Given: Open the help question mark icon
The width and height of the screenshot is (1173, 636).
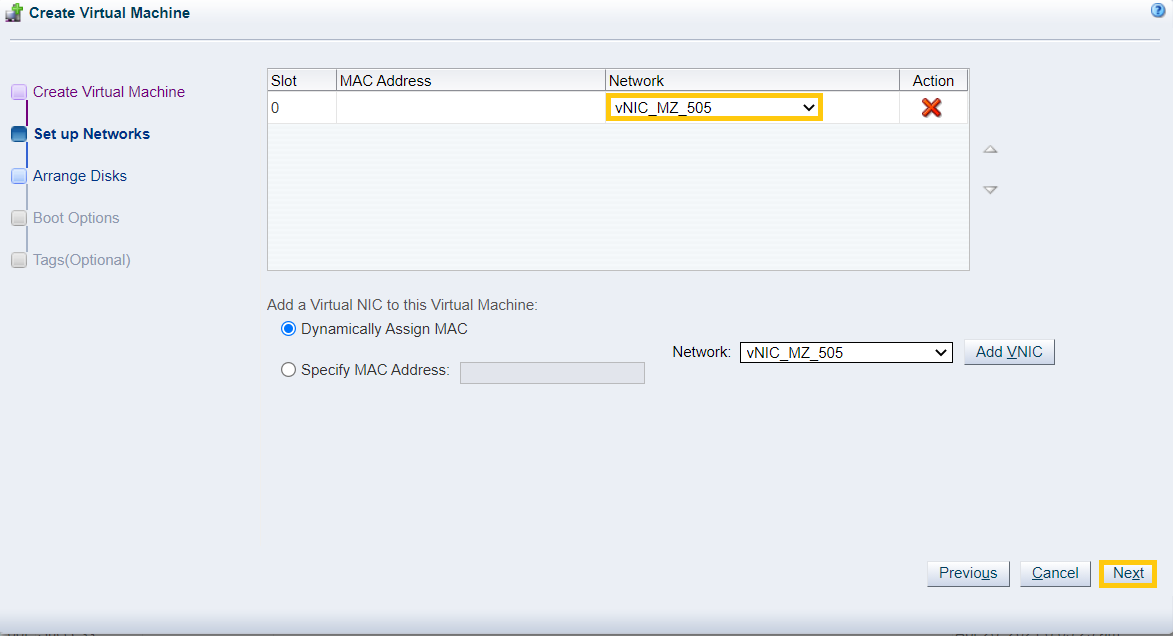Looking at the screenshot, I should click(1158, 10).
